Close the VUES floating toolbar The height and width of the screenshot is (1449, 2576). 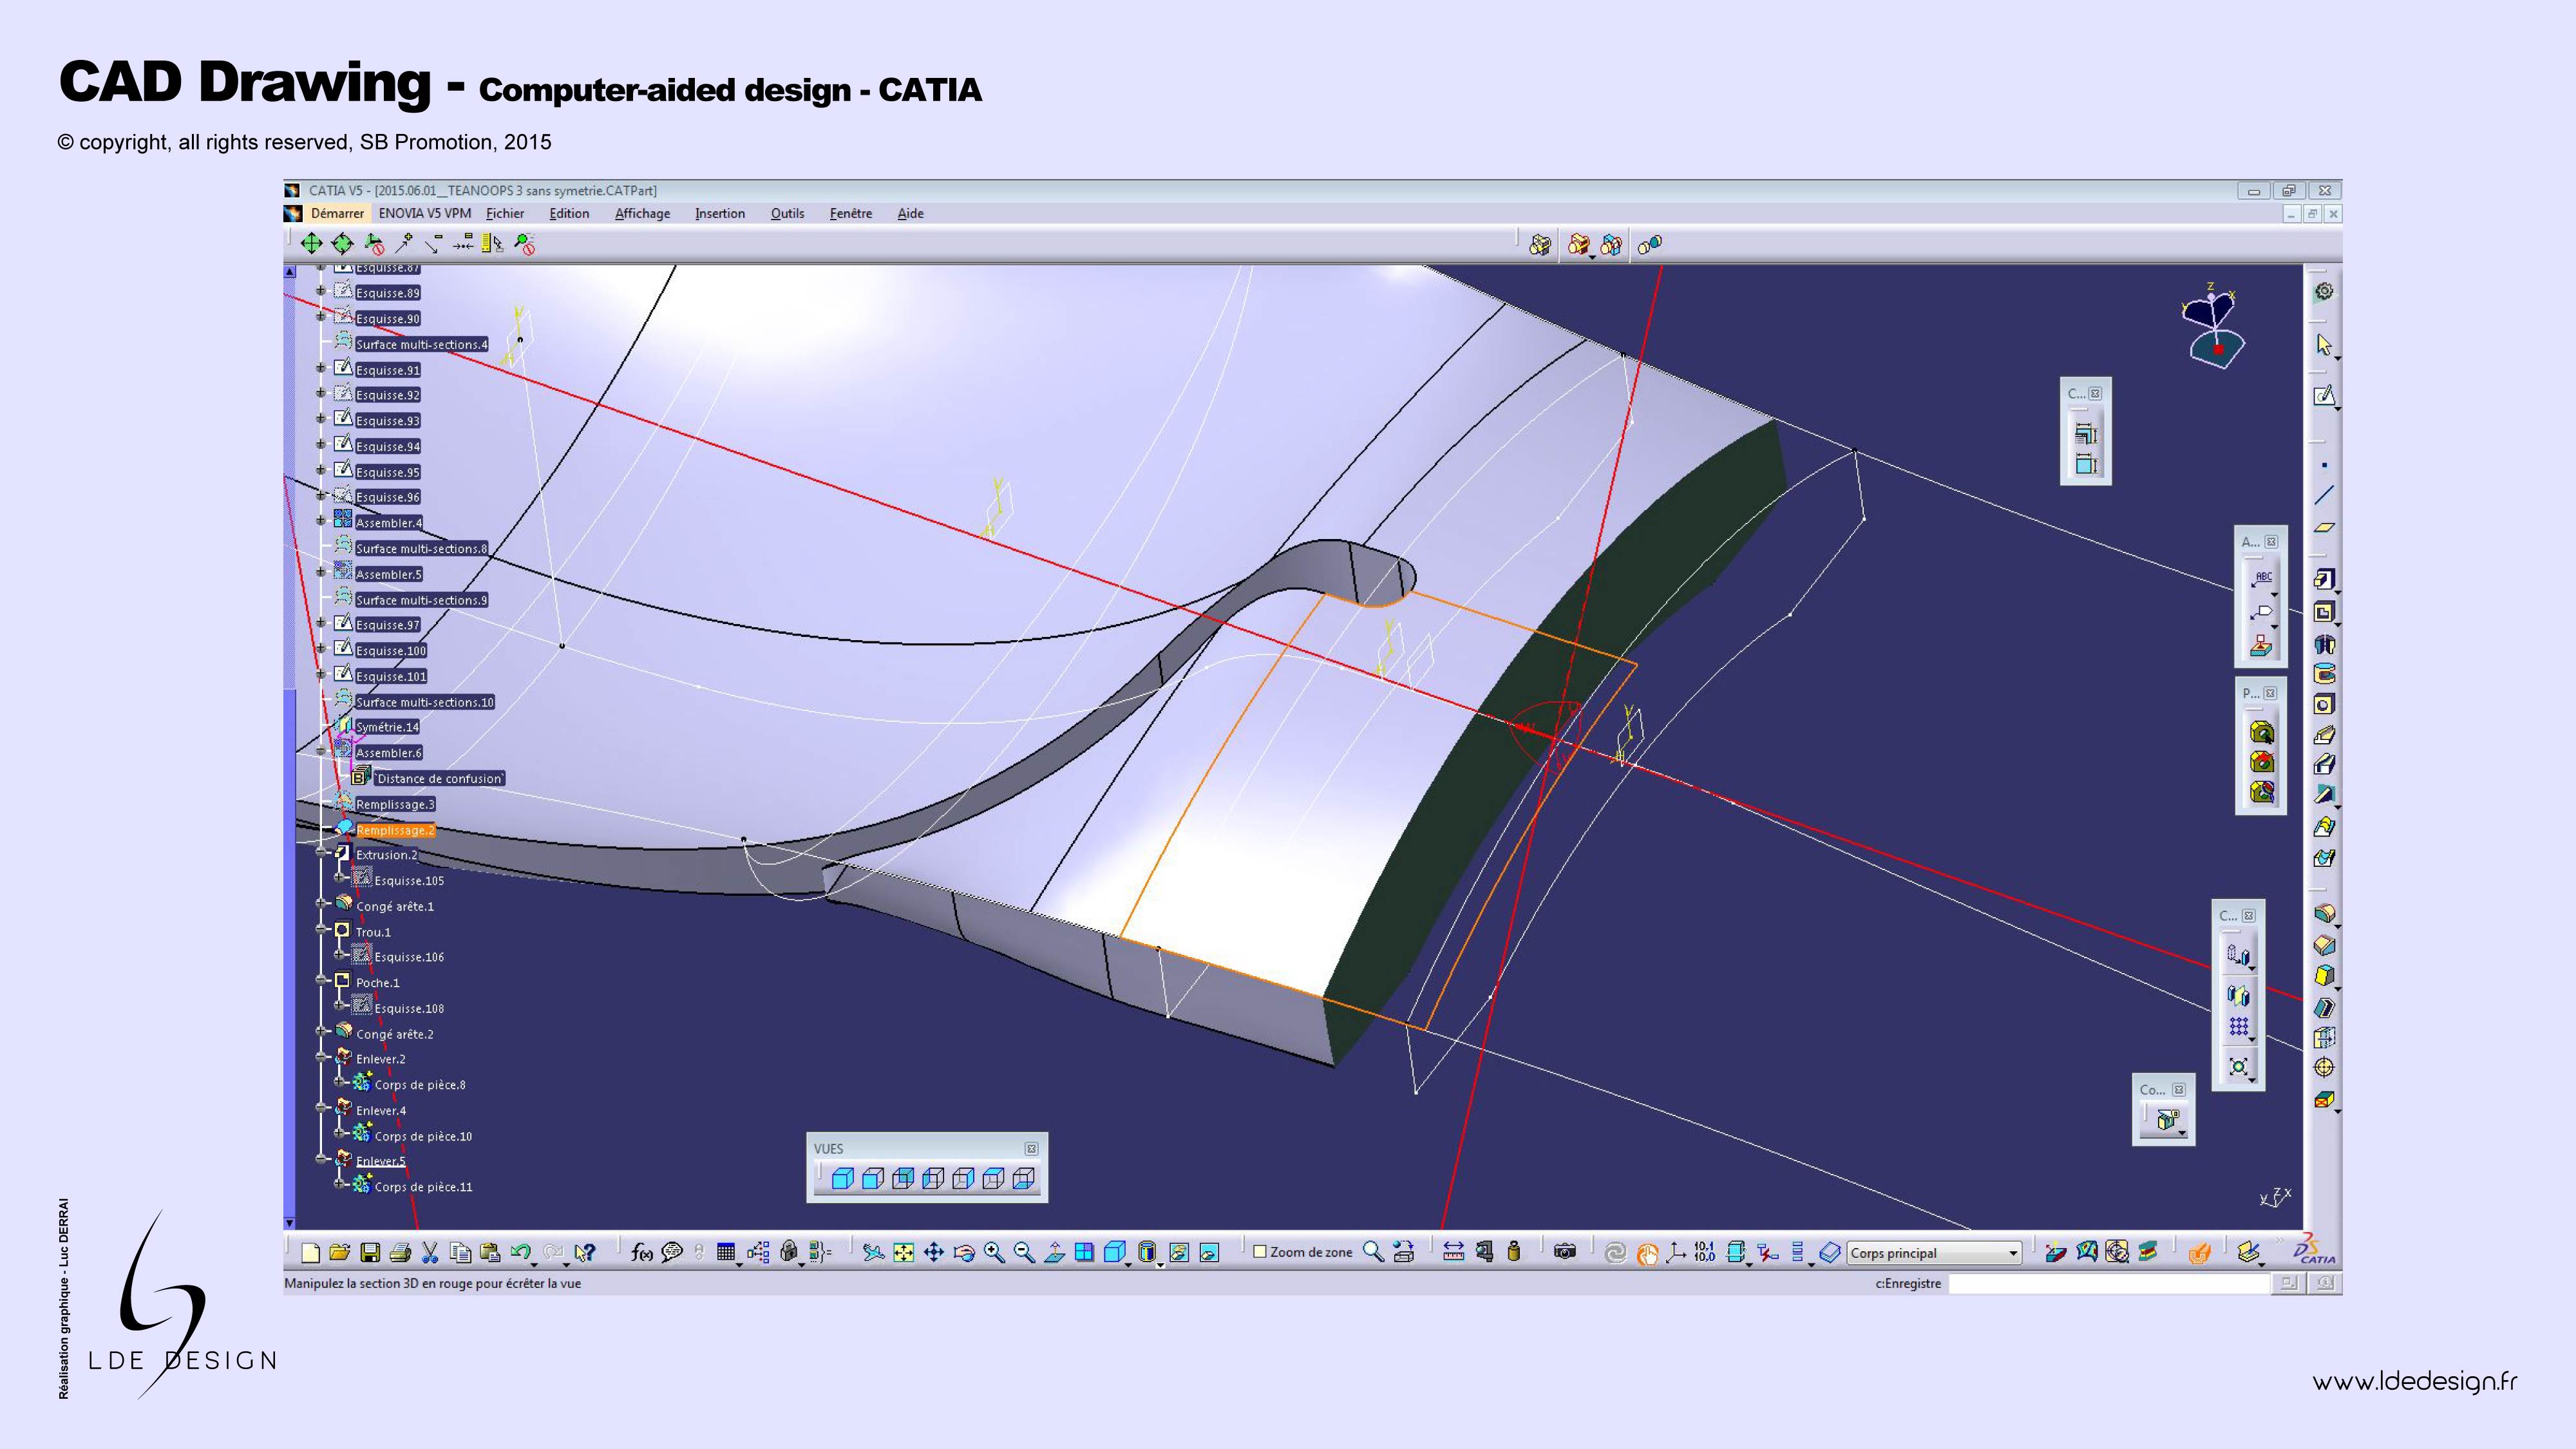tap(1031, 1149)
